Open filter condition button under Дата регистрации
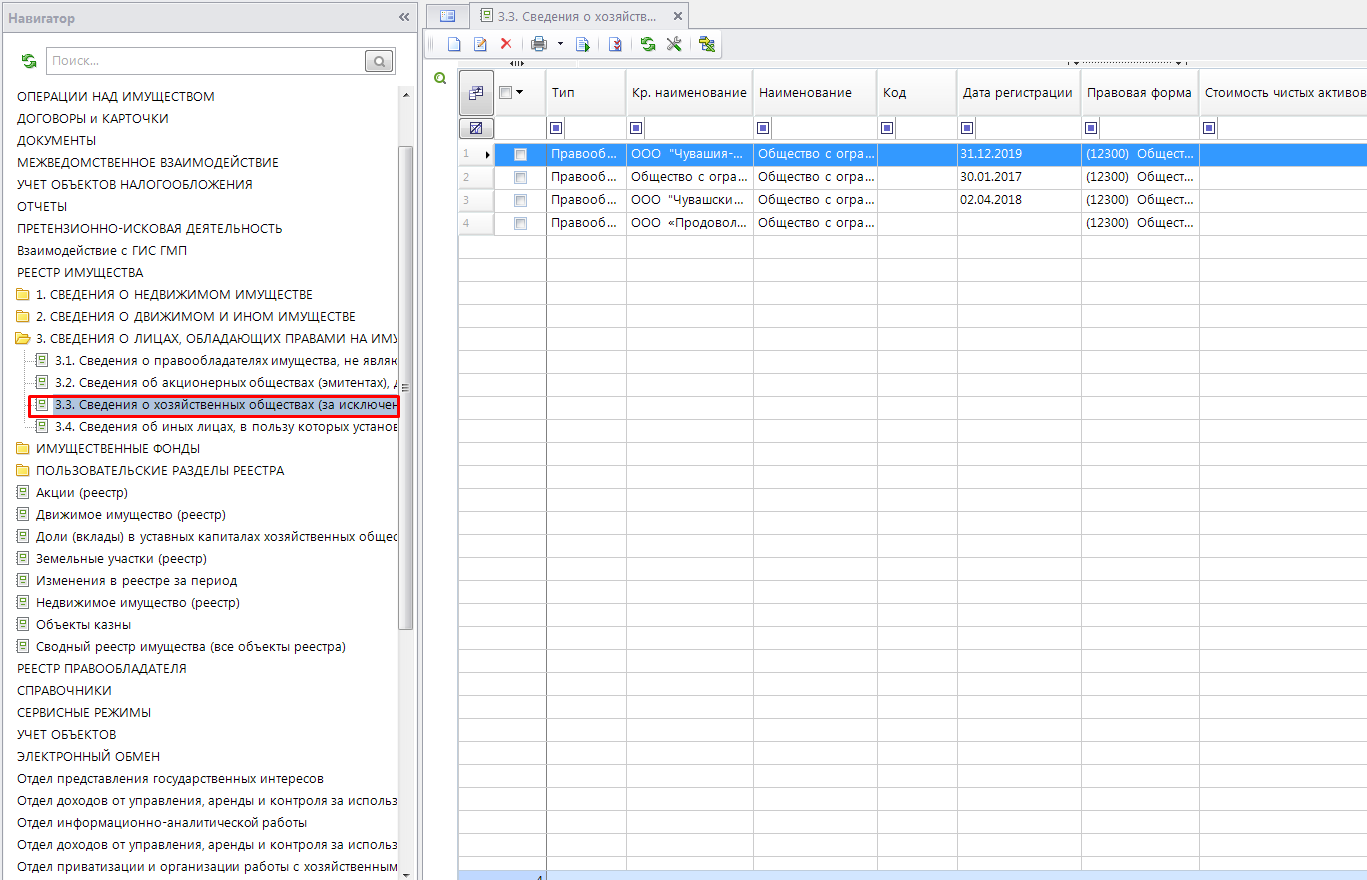Viewport: 1367px width, 880px height. click(968, 128)
